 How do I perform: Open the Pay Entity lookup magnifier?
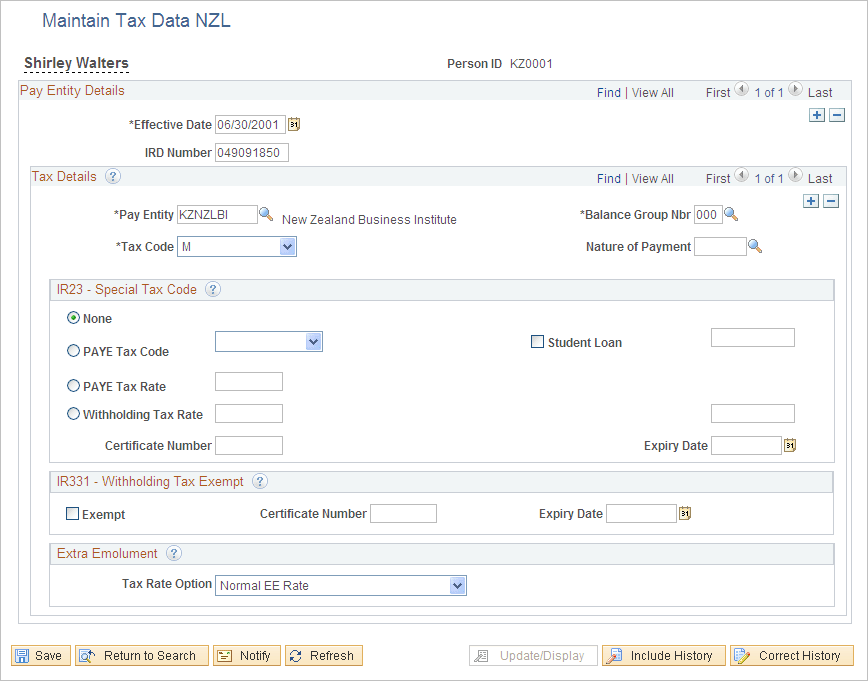click(x=265, y=214)
